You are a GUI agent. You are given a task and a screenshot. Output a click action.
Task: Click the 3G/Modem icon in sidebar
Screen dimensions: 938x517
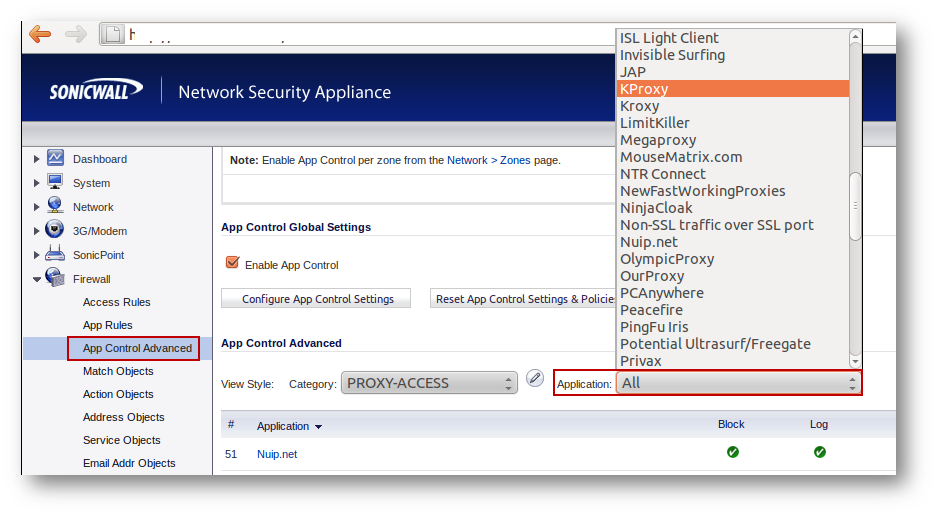pyautogui.click(x=55, y=230)
